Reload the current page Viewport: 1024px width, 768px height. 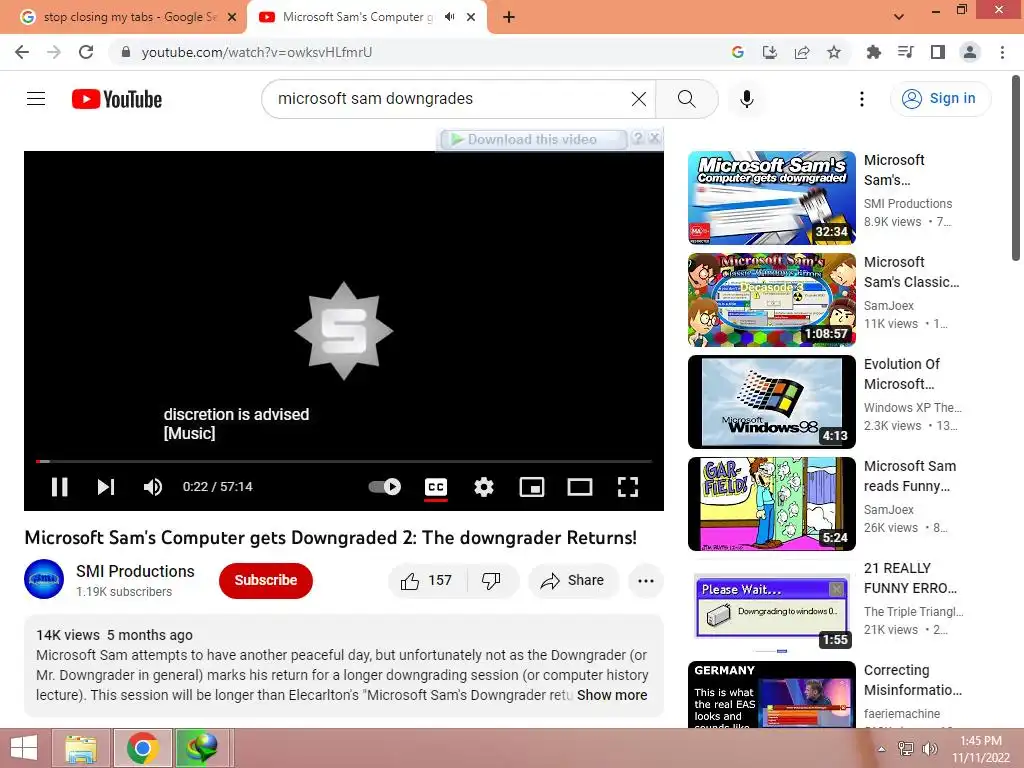click(x=86, y=52)
